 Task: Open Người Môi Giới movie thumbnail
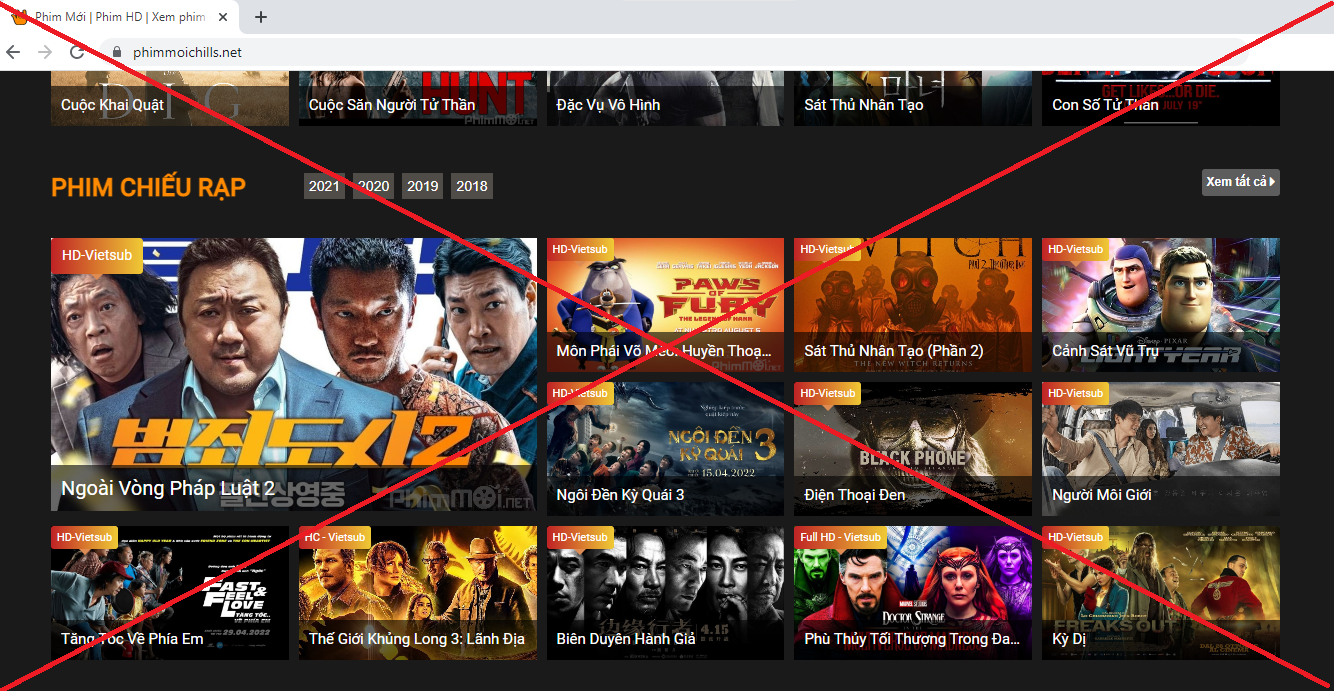pyautogui.click(x=1161, y=449)
